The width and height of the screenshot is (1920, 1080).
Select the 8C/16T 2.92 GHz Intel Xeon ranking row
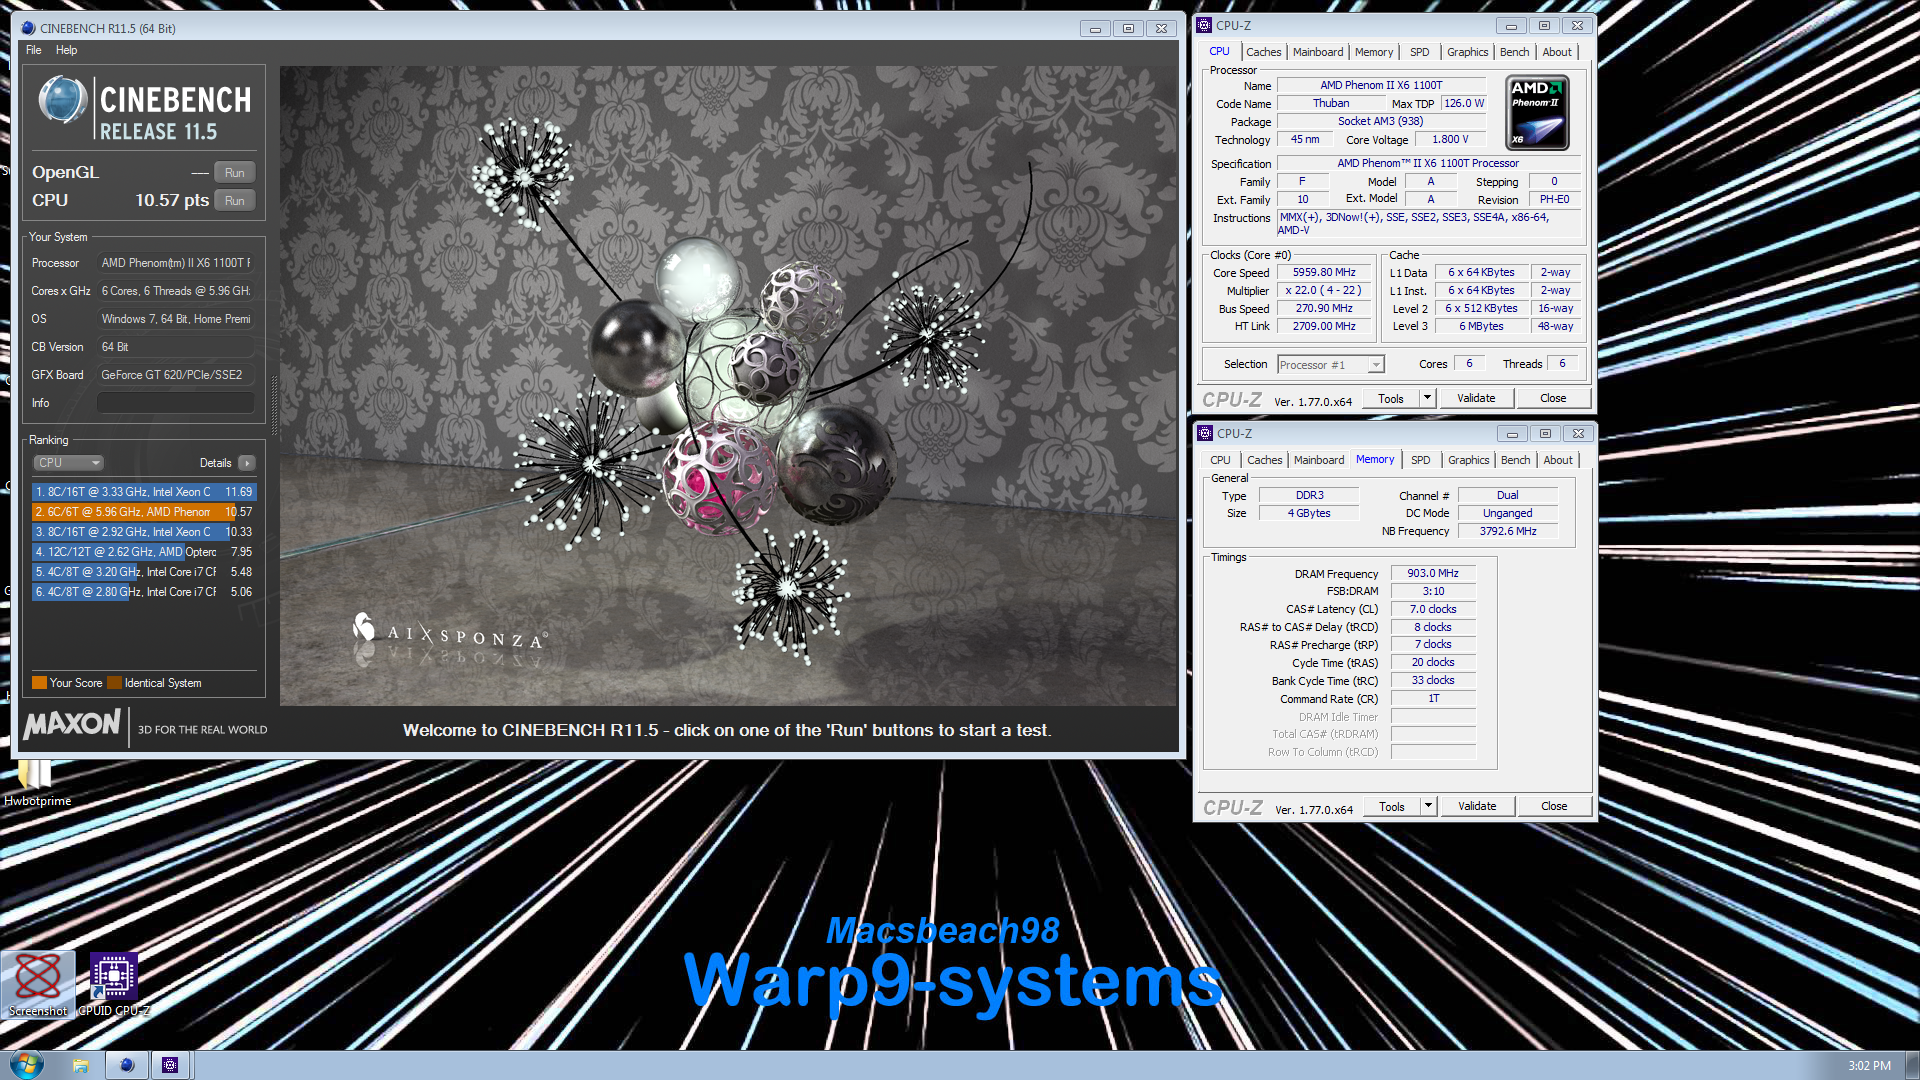144,532
